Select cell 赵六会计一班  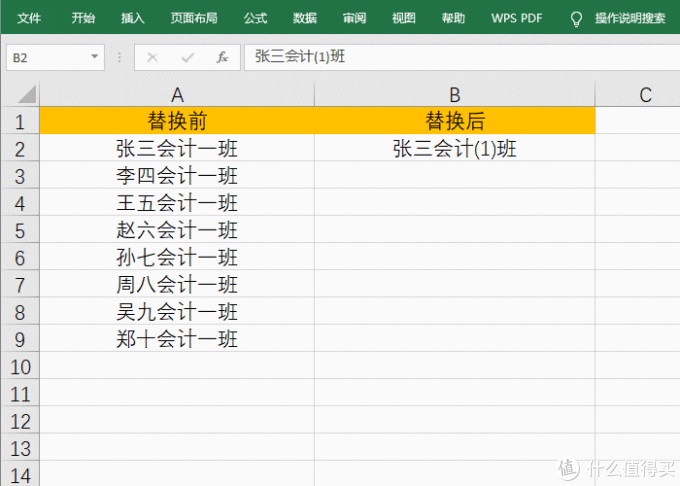click(x=177, y=230)
